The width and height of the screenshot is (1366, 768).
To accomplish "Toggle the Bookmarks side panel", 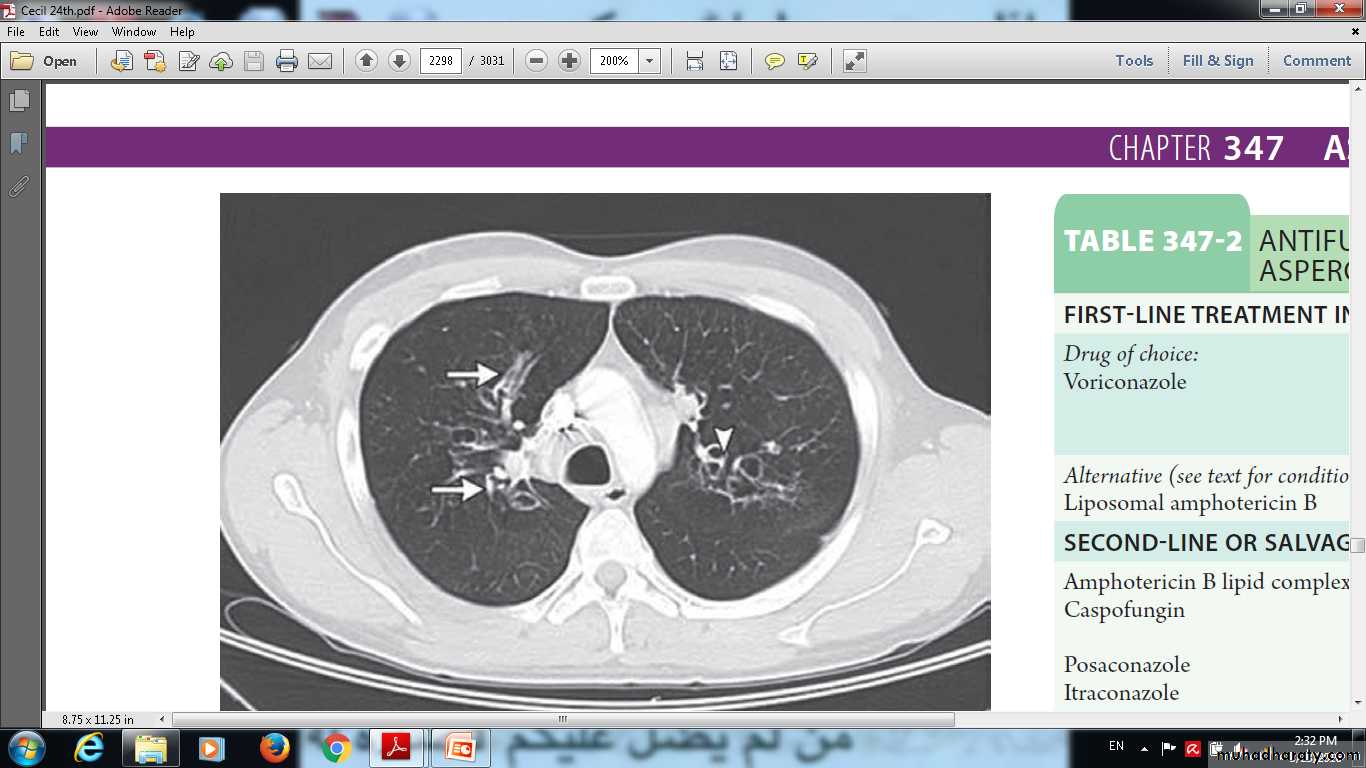I will tap(19, 144).
